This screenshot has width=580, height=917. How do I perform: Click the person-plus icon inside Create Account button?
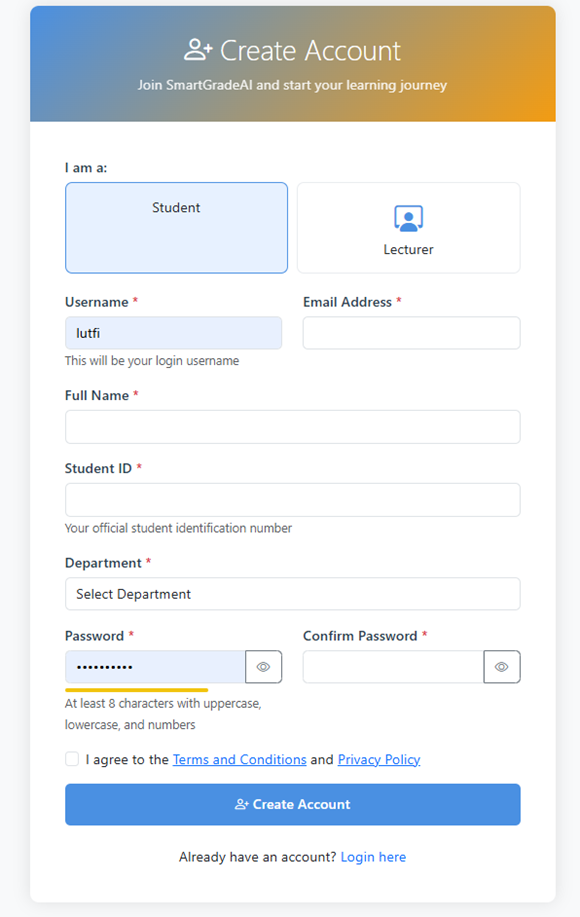coord(243,804)
